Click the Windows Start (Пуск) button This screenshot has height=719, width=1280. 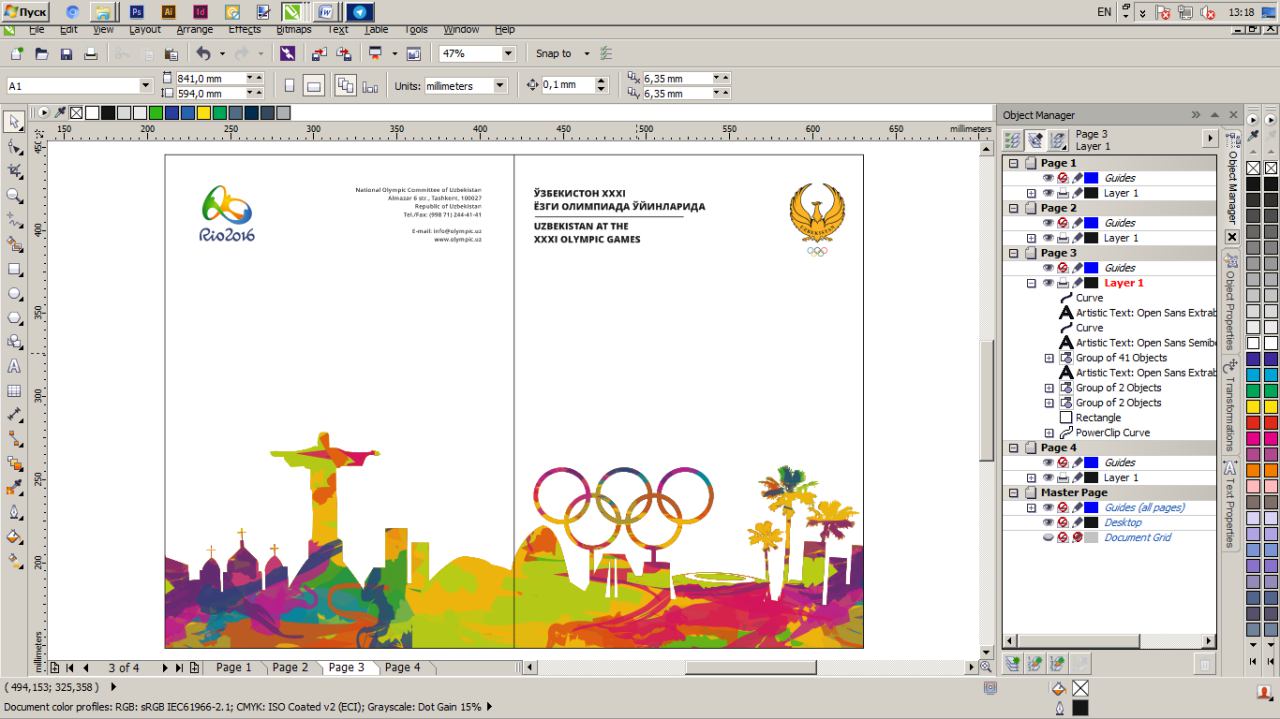pos(25,12)
